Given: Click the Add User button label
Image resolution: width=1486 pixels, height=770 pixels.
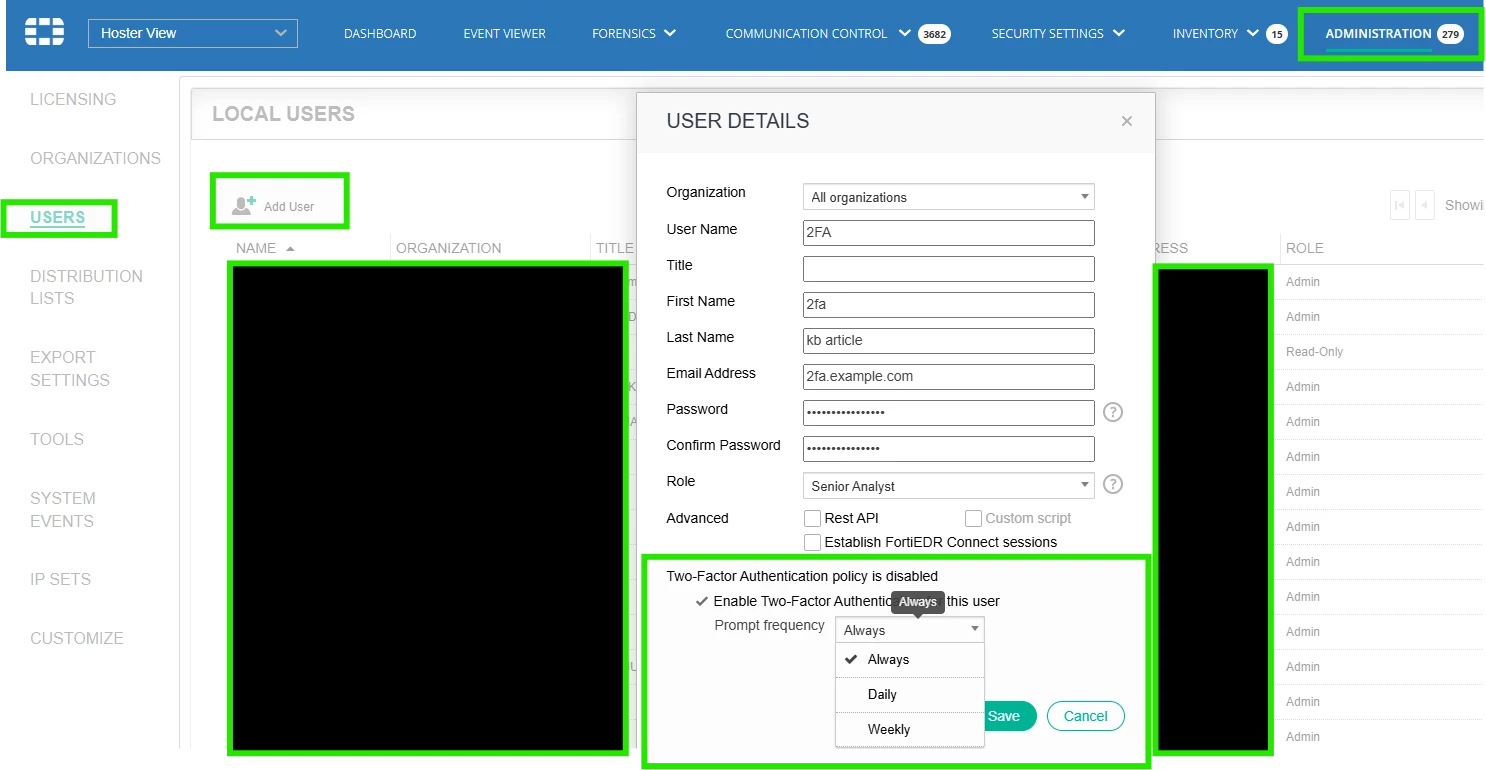Looking at the screenshot, I should (289, 206).
